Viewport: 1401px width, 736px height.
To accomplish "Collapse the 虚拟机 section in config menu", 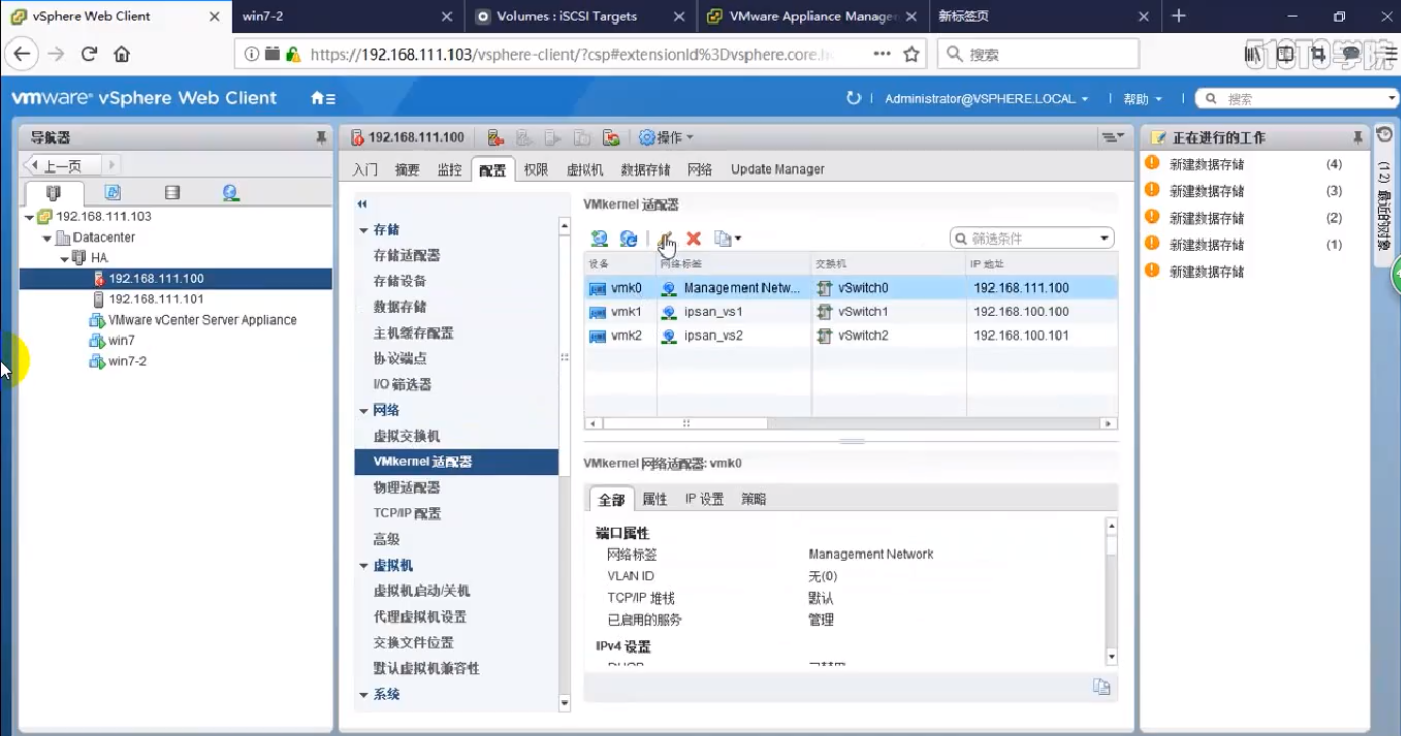I will coord(363,565).
